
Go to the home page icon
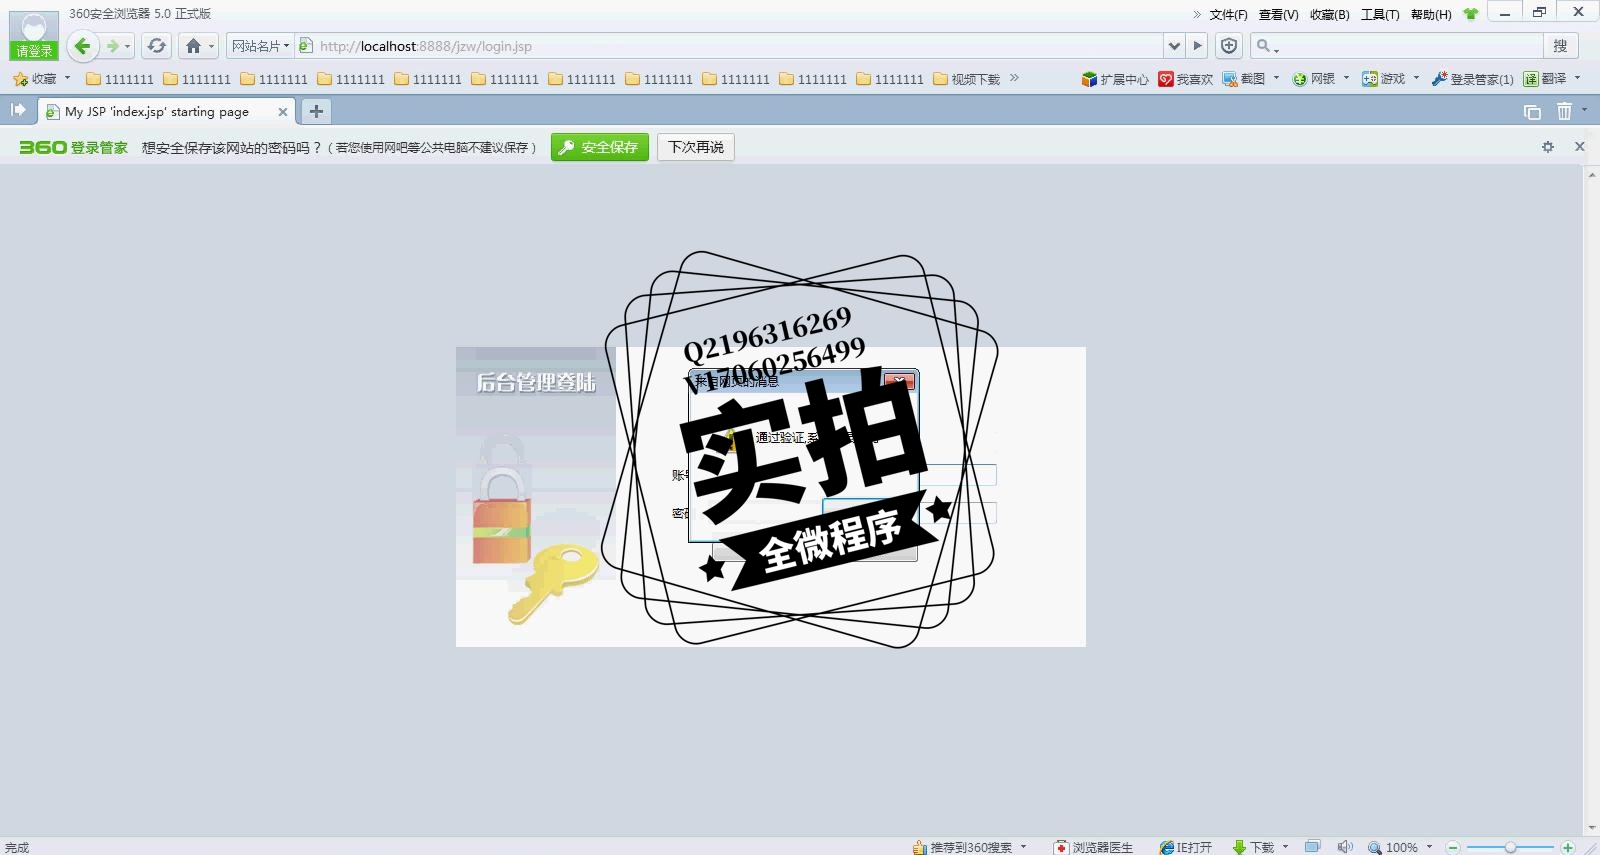point(193,46)
